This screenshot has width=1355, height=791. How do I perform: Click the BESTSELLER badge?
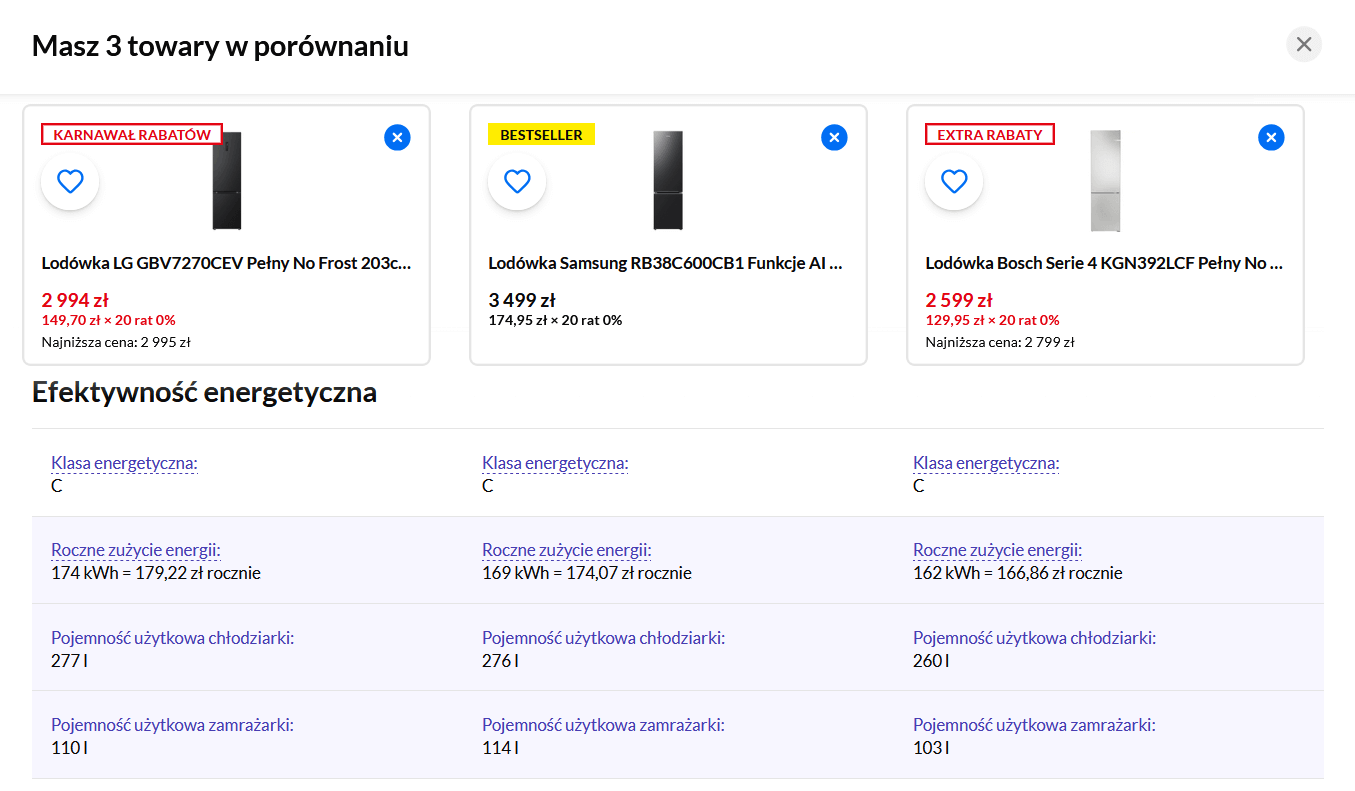[541, 134]
